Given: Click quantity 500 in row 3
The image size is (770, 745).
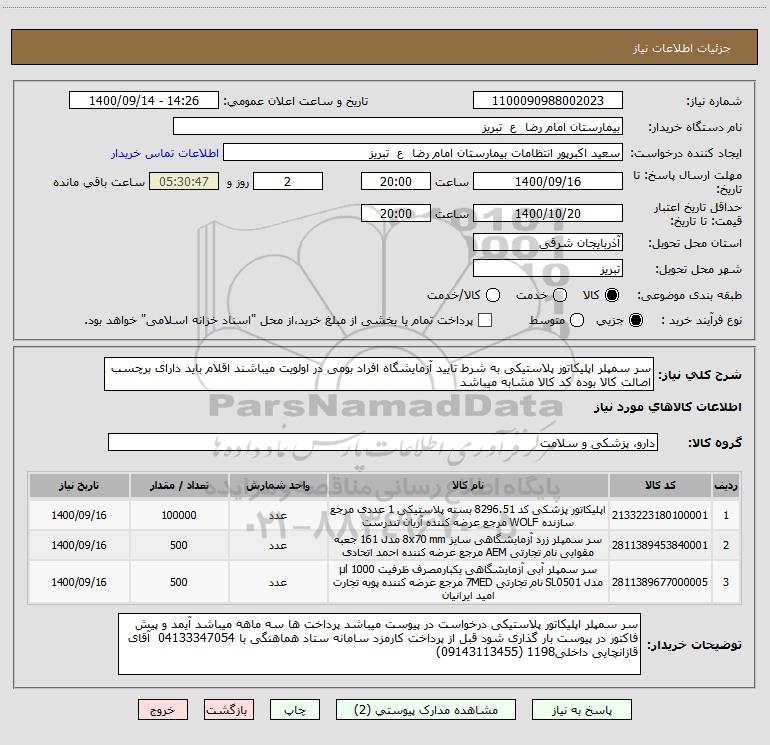Looking at the screenshot, I should pos(179,582).
